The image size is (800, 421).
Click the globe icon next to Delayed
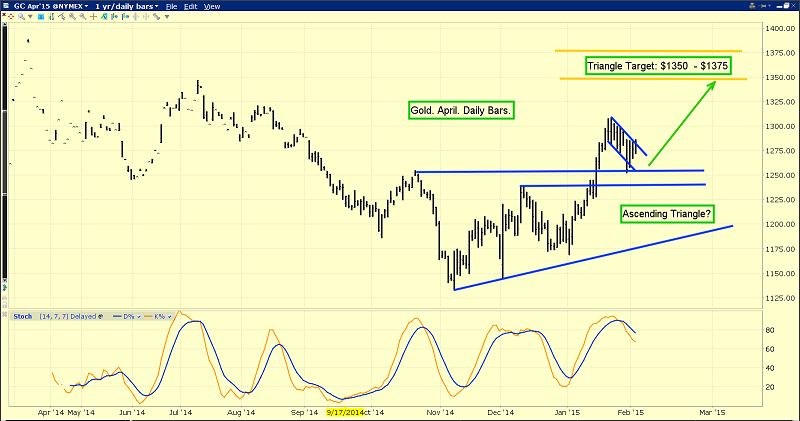pos(101,316)
